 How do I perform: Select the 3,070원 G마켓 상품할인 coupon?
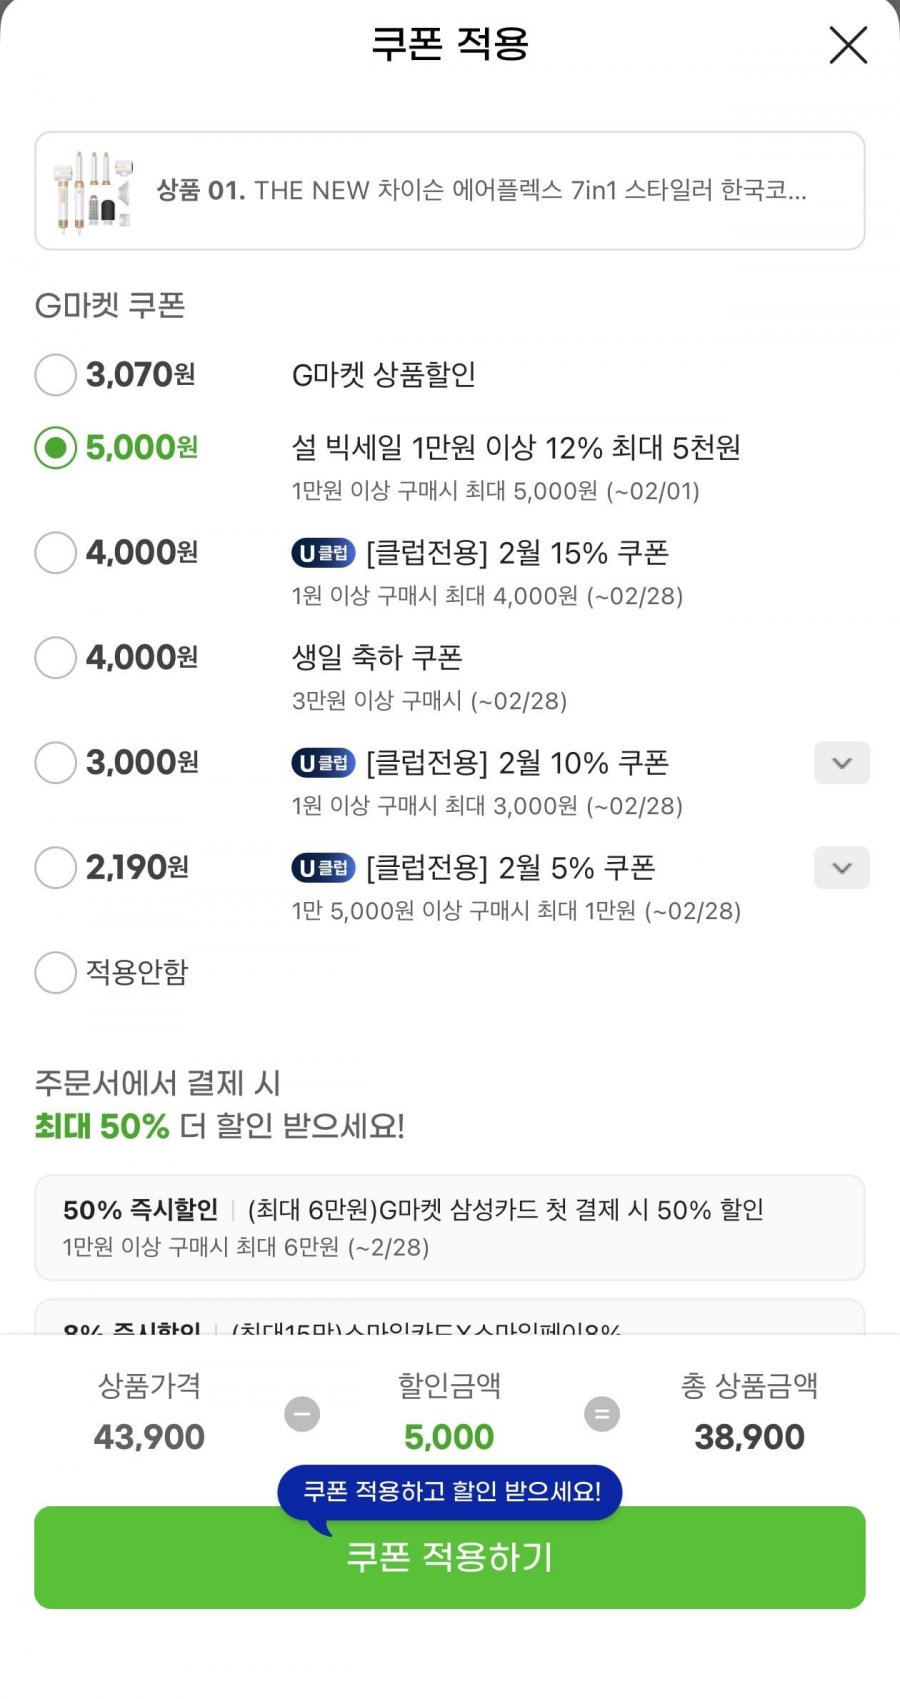(x=56, y=375)
